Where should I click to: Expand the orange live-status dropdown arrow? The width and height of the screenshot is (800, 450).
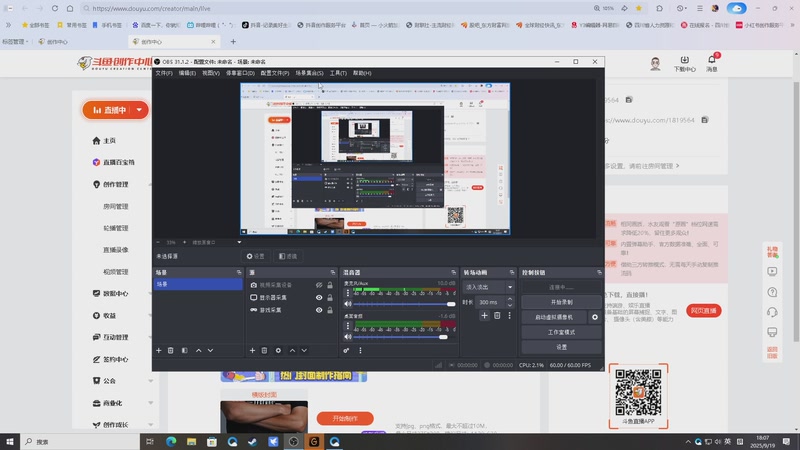click(139, 110)
